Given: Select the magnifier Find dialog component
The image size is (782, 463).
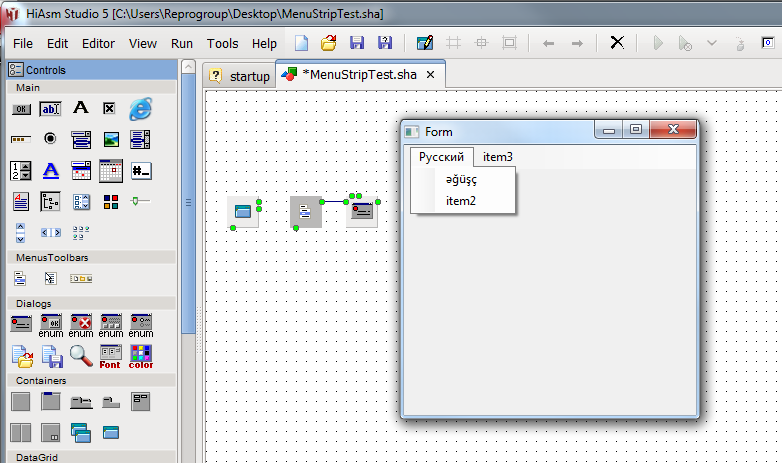Looking at the screenshot, I should tap(80, 353).
